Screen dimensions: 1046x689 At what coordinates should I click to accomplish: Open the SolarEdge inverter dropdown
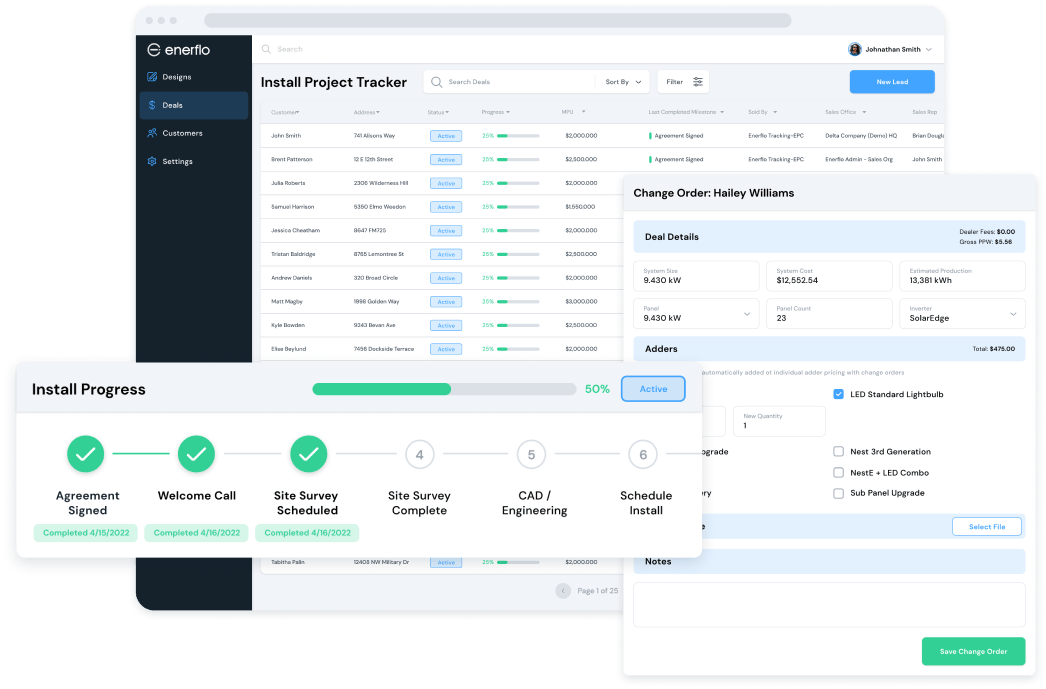click(x=961, y=313)
